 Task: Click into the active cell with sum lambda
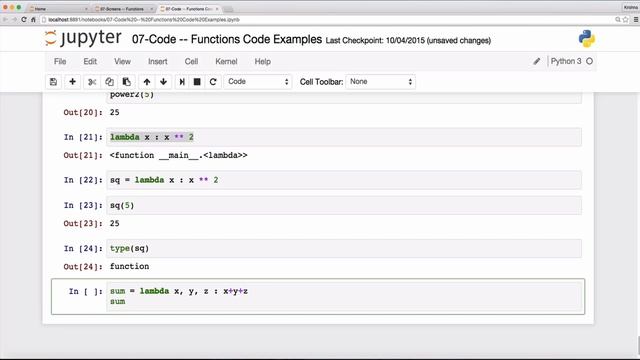(344, 296)
